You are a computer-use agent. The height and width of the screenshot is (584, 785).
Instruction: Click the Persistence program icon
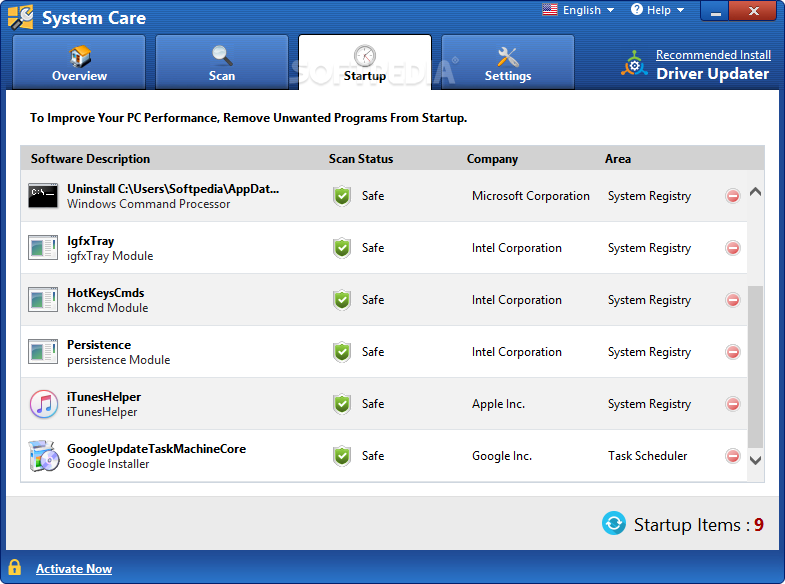click(x=43, y=351)
